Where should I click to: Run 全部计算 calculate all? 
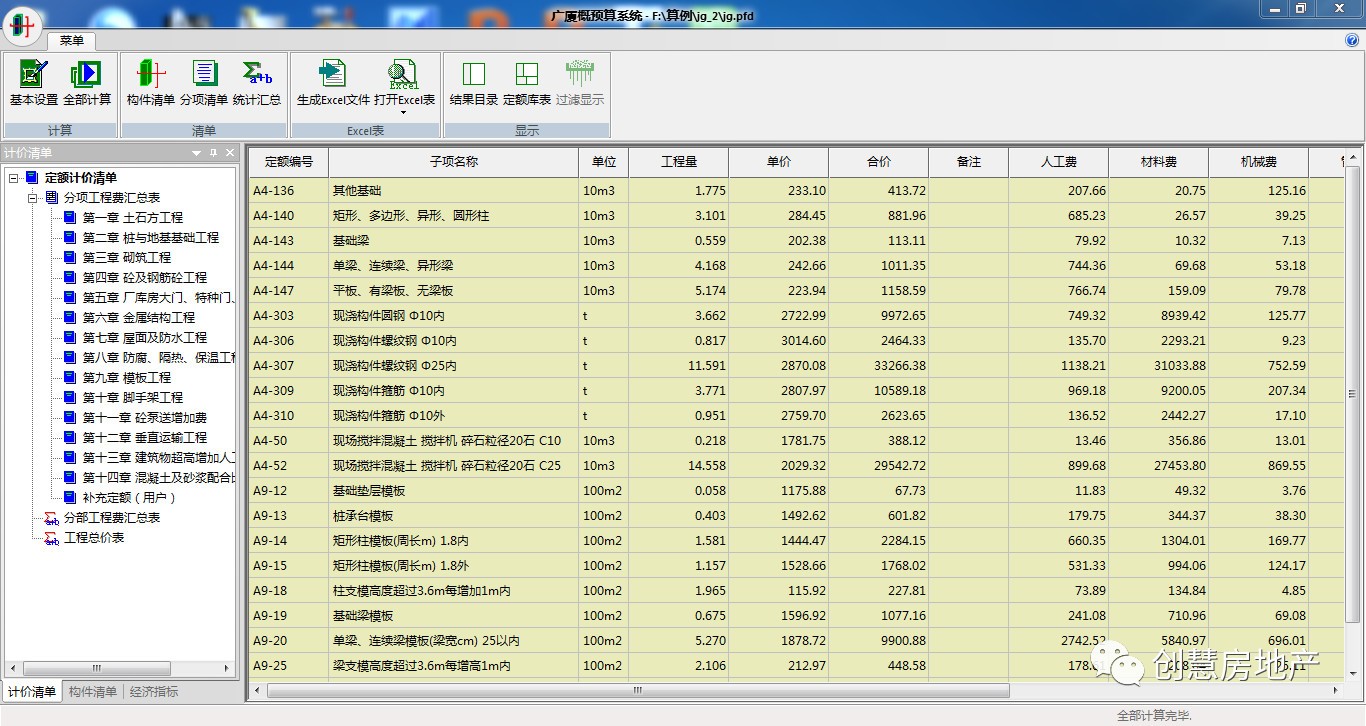pyautogui.click(x=87, y=83)
